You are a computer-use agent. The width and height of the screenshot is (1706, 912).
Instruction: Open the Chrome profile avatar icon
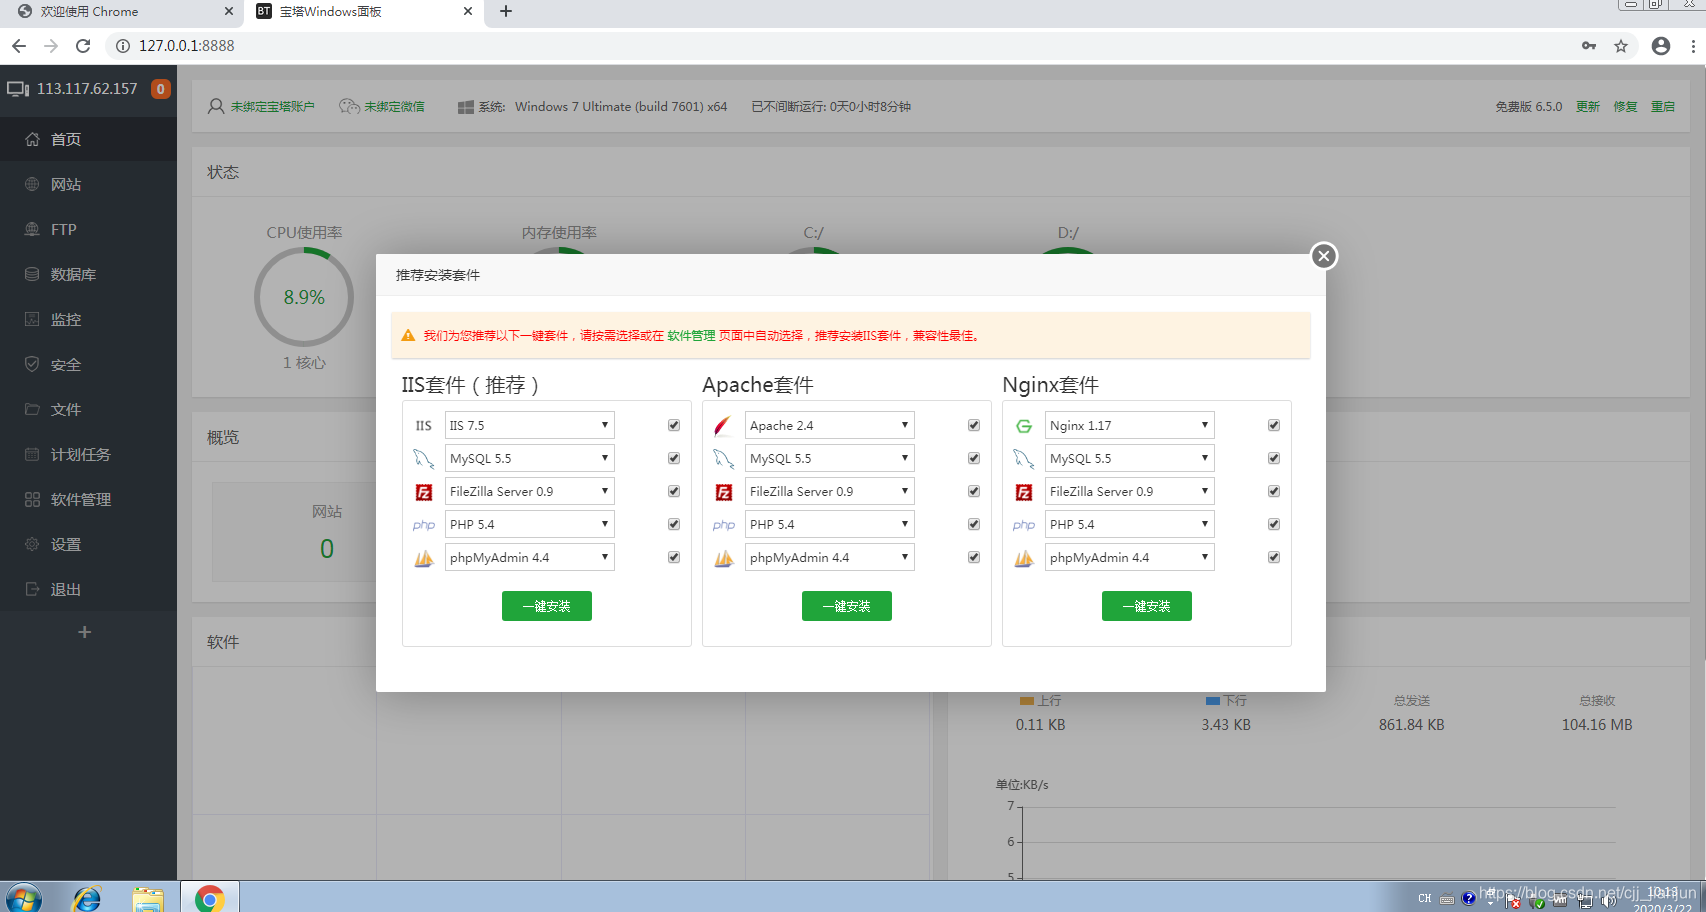coord(1661,46)
